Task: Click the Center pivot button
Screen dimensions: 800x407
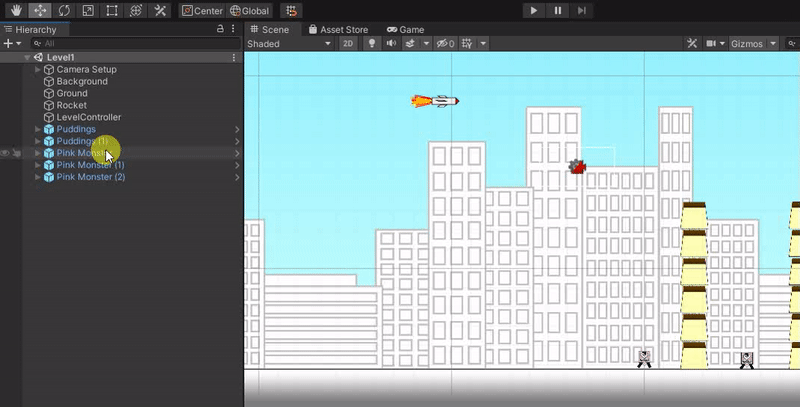Action: (202, 10)
